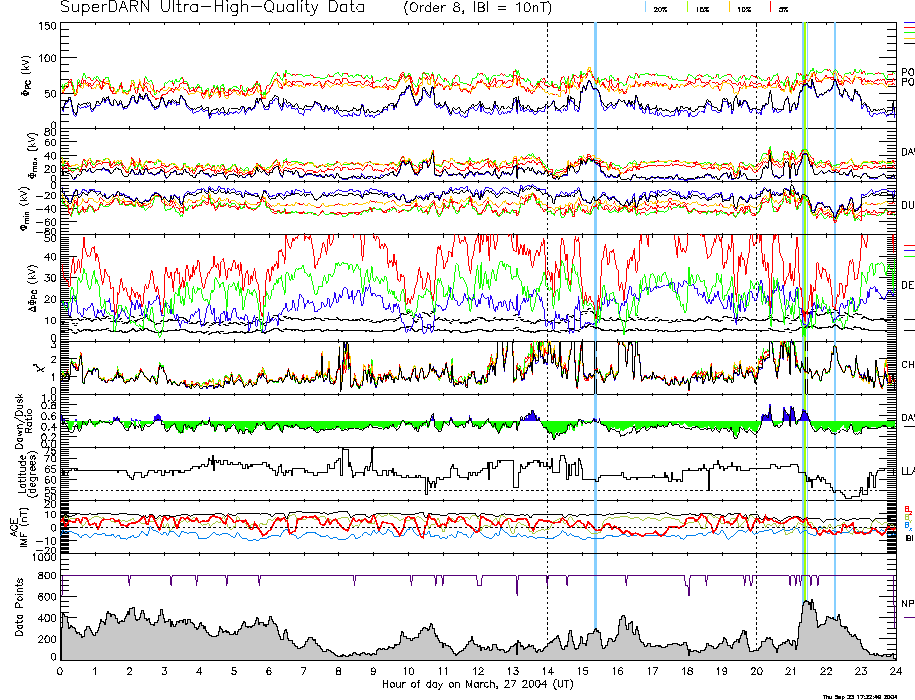Click the orange 10% legend line
915x700 pixels.
[729, 8]
